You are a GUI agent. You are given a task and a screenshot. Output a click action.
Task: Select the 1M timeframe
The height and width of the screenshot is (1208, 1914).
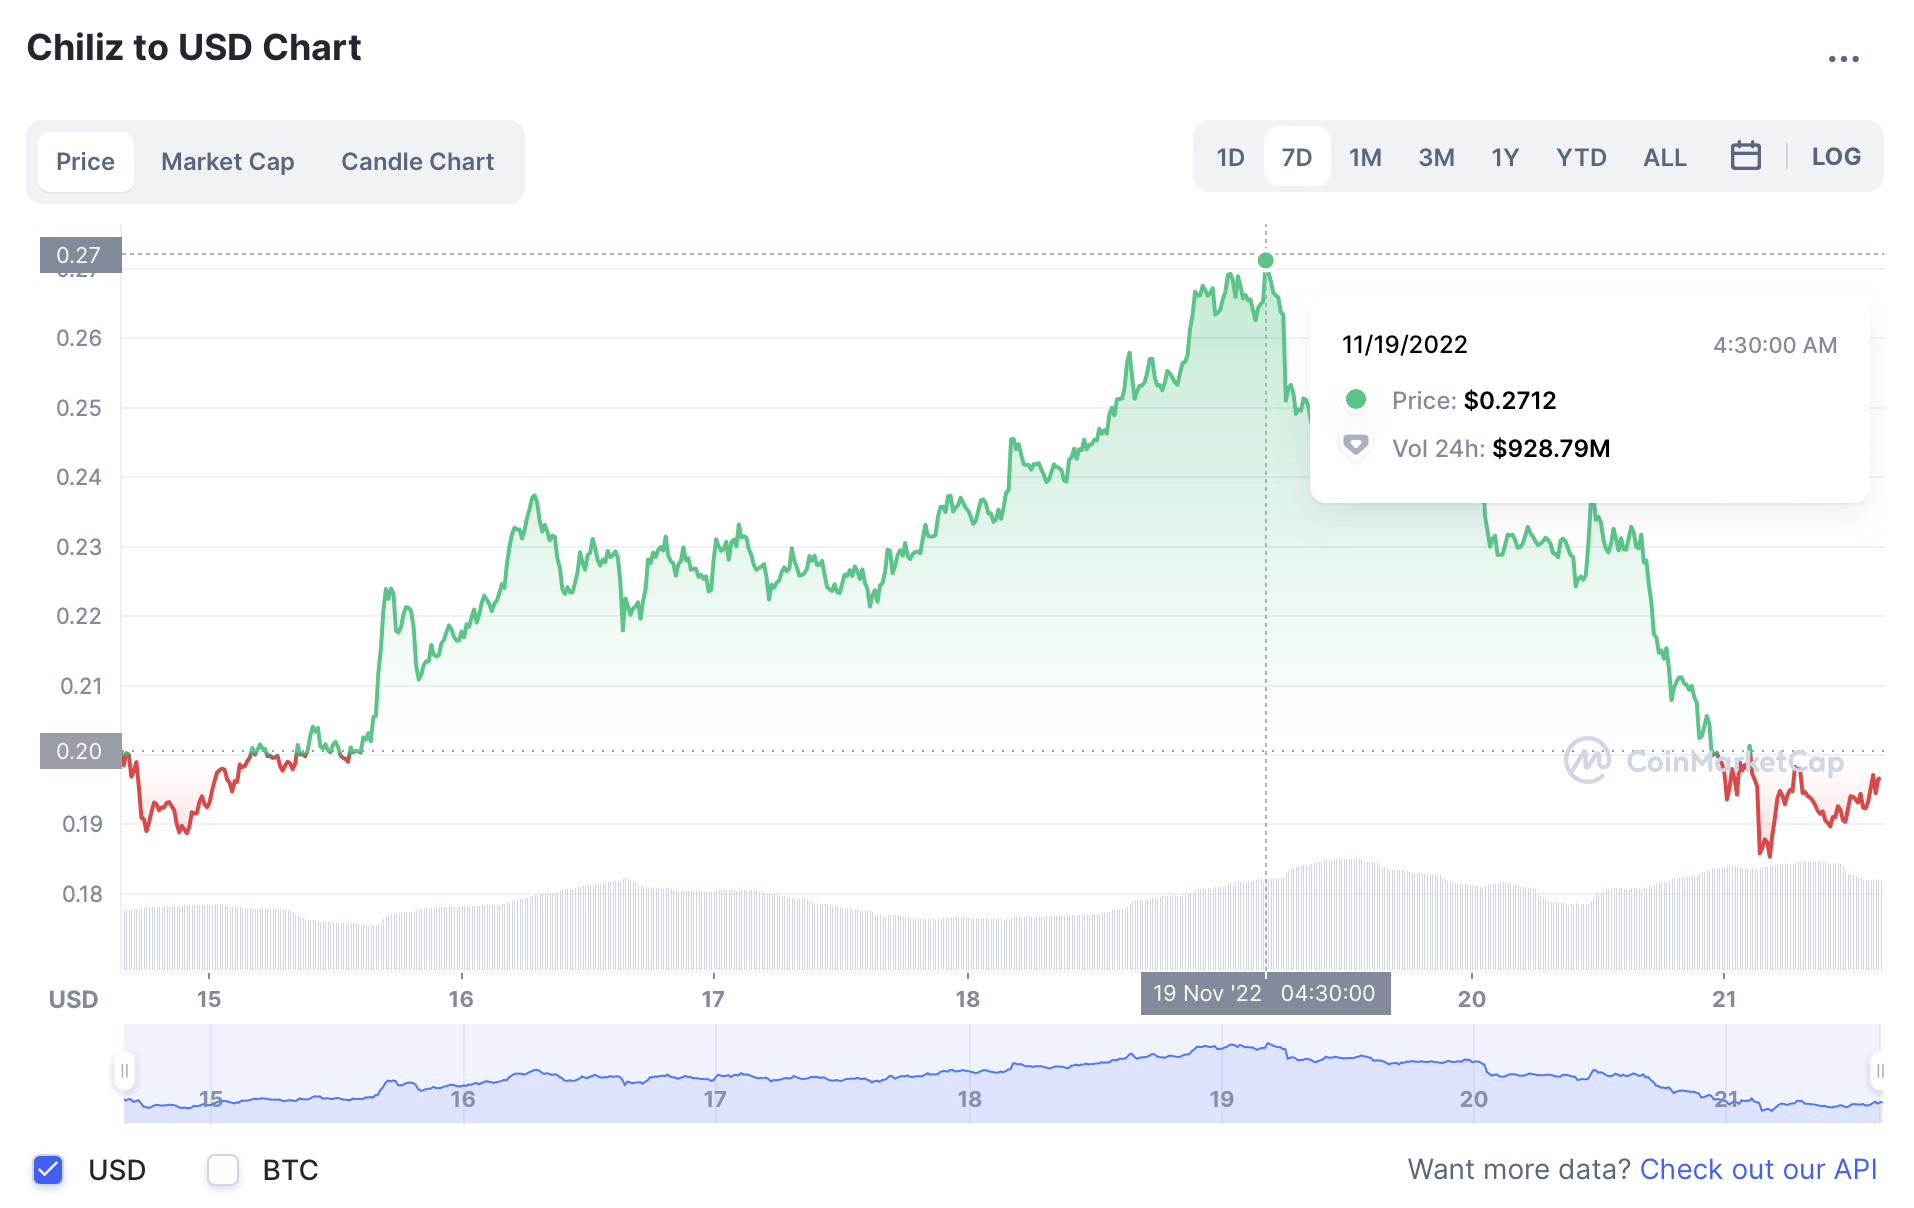[1365, 156]
